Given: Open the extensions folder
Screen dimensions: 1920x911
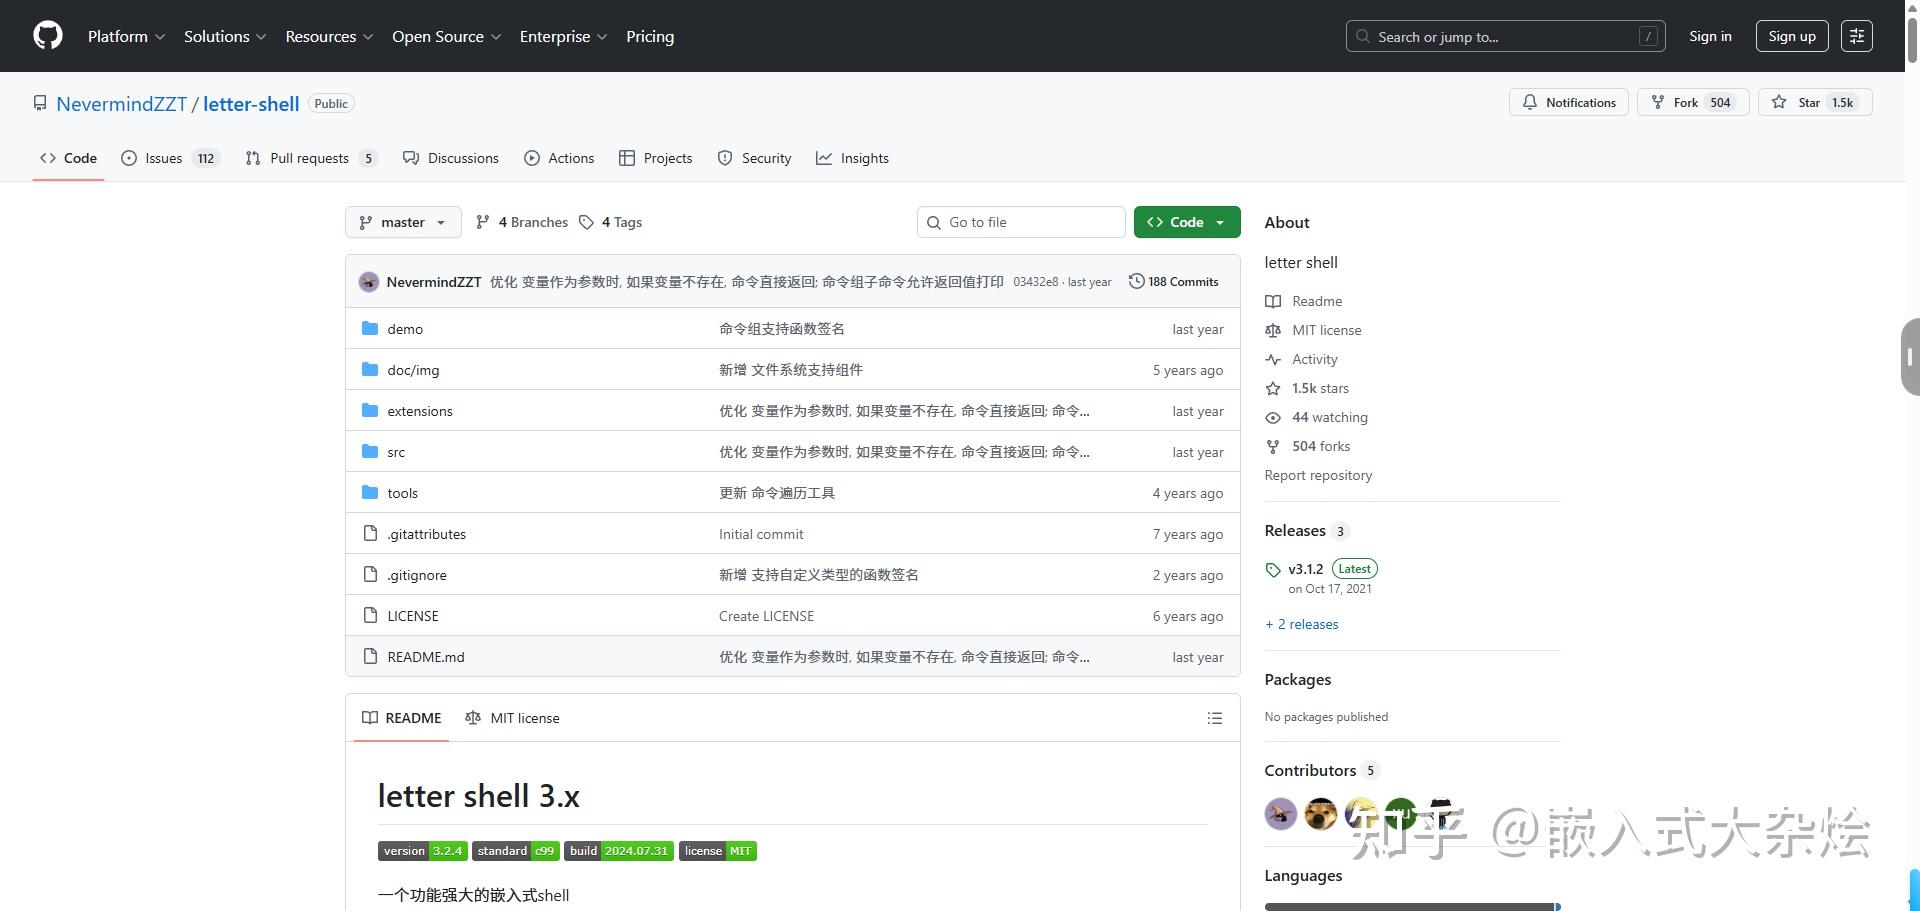Looking at the screenshot, I should 420,411.
